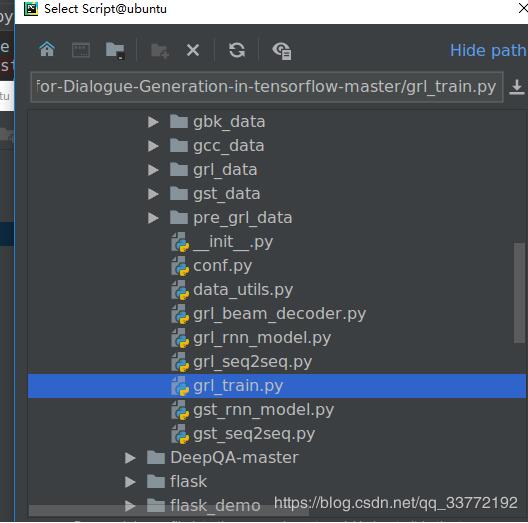Toggle show hidden files icon
This screenshot has width=528, height=523.
pyautogui.click(x=282, y=51)
